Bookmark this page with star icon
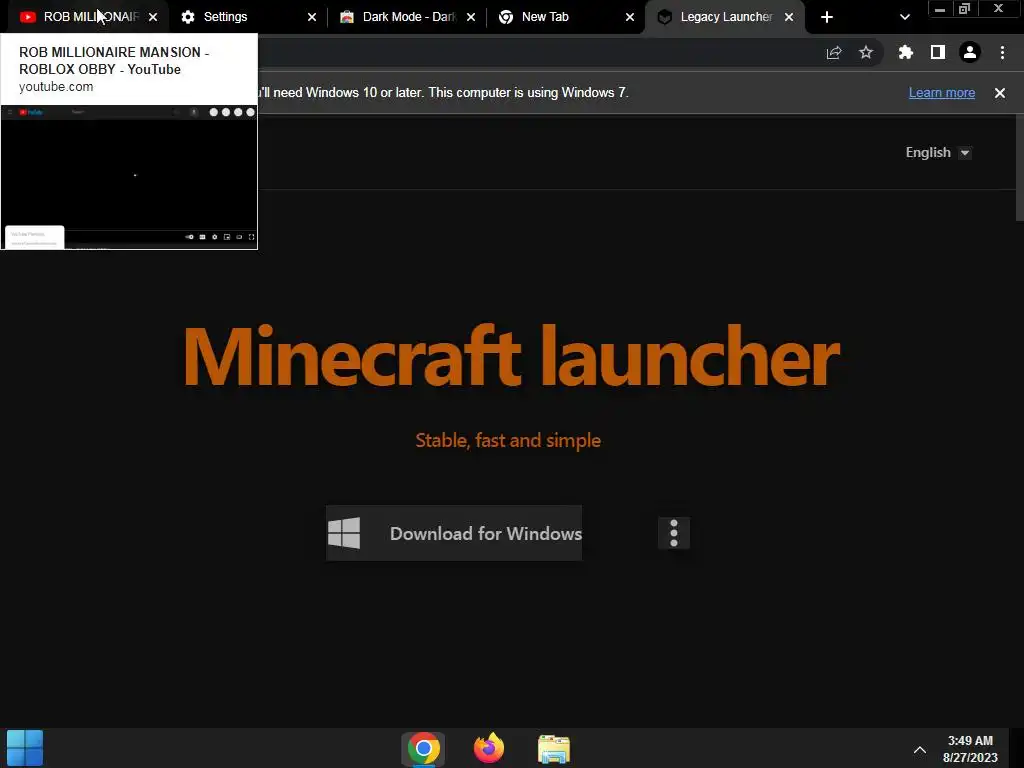 pyautogui.click(x=866, y=52)
